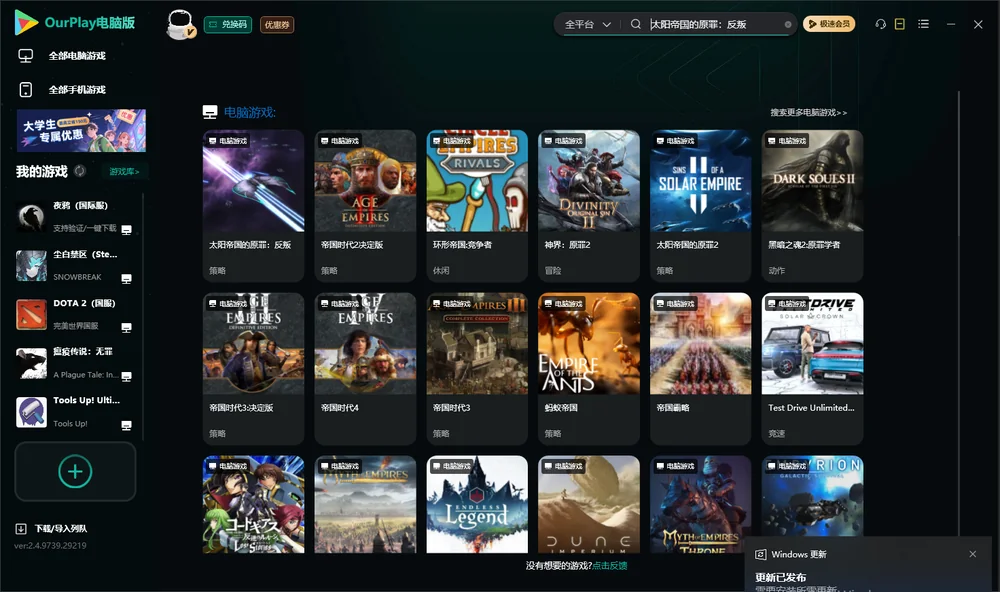The height and width of the screenshot is (592, 1000).
Task: Open the user avatar profile
Action: tap(180, 24)
